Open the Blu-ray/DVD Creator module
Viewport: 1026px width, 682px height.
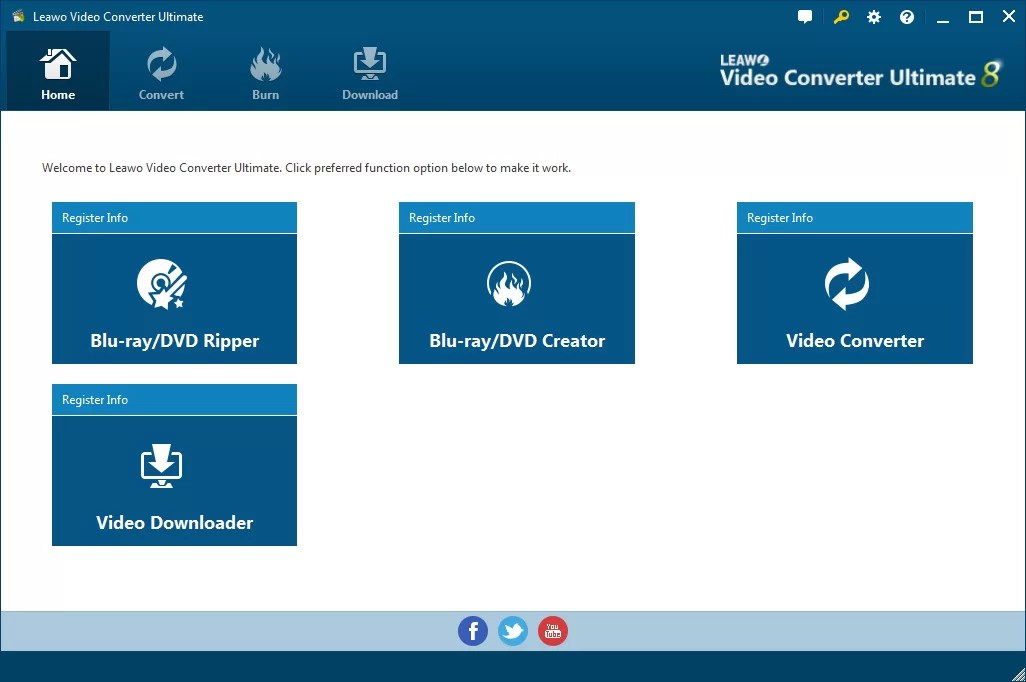click(x=516, y=298)
